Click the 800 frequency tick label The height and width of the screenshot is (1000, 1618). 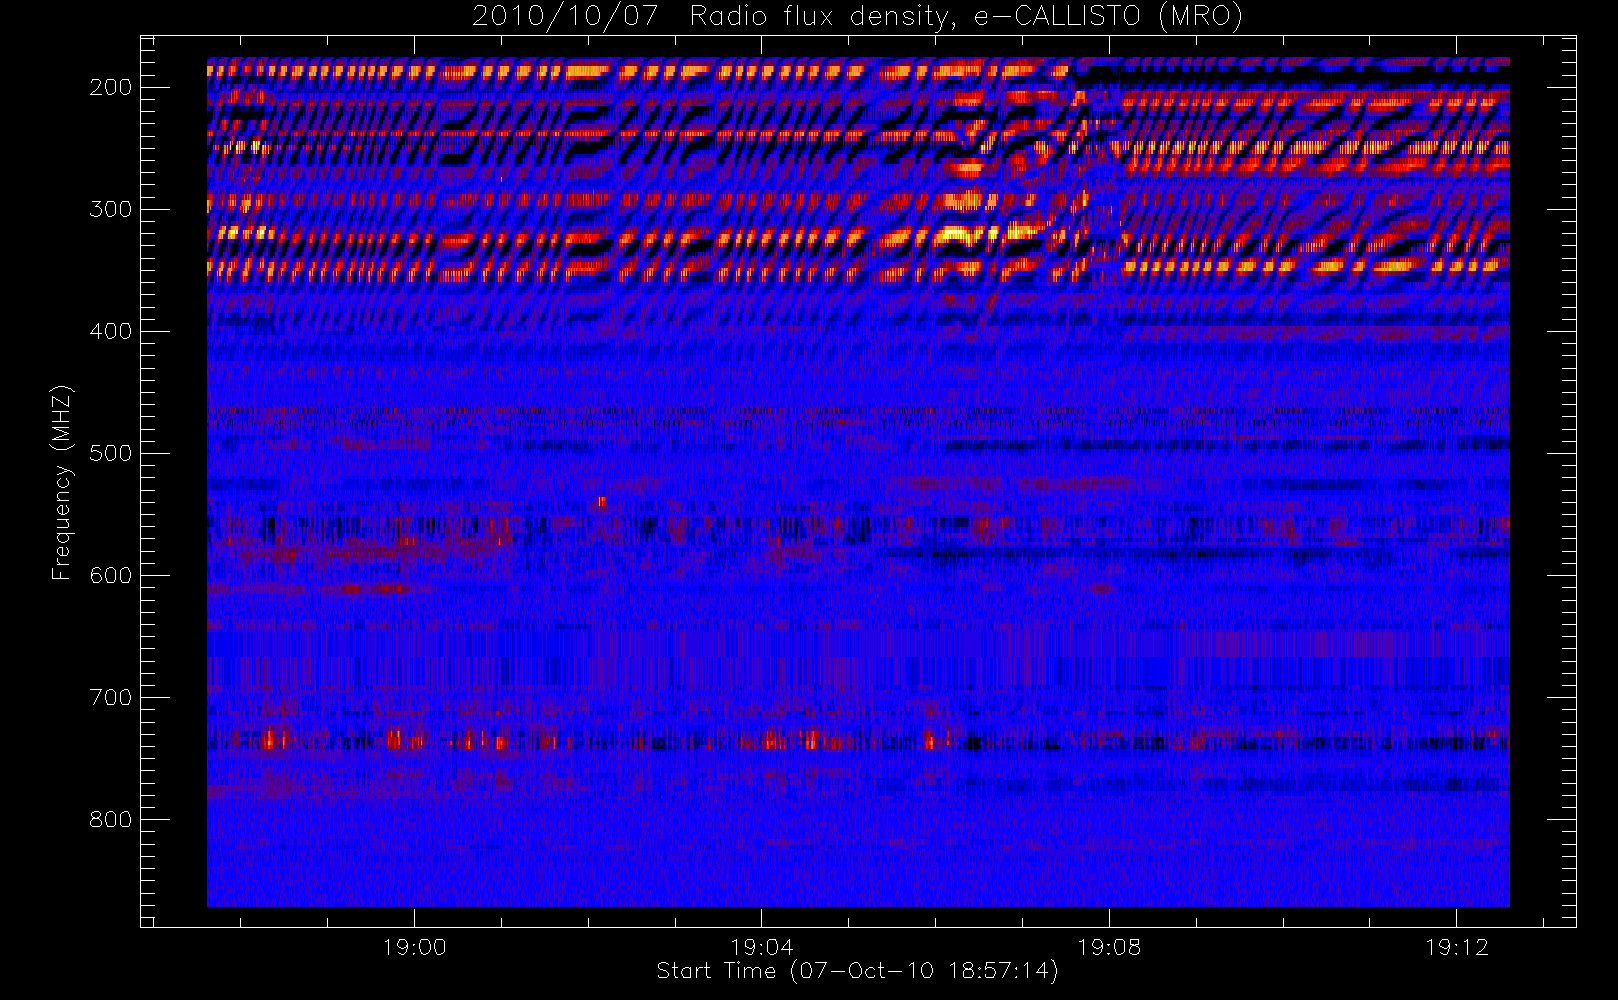tap(110, 819)
